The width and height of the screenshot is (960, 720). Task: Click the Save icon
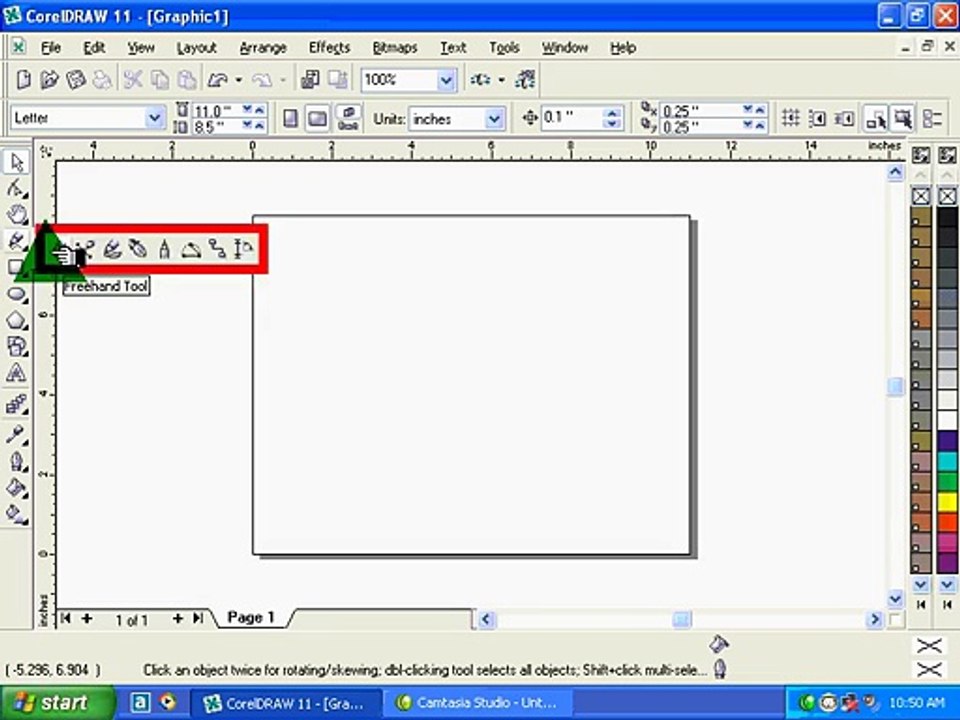(75, 80)
